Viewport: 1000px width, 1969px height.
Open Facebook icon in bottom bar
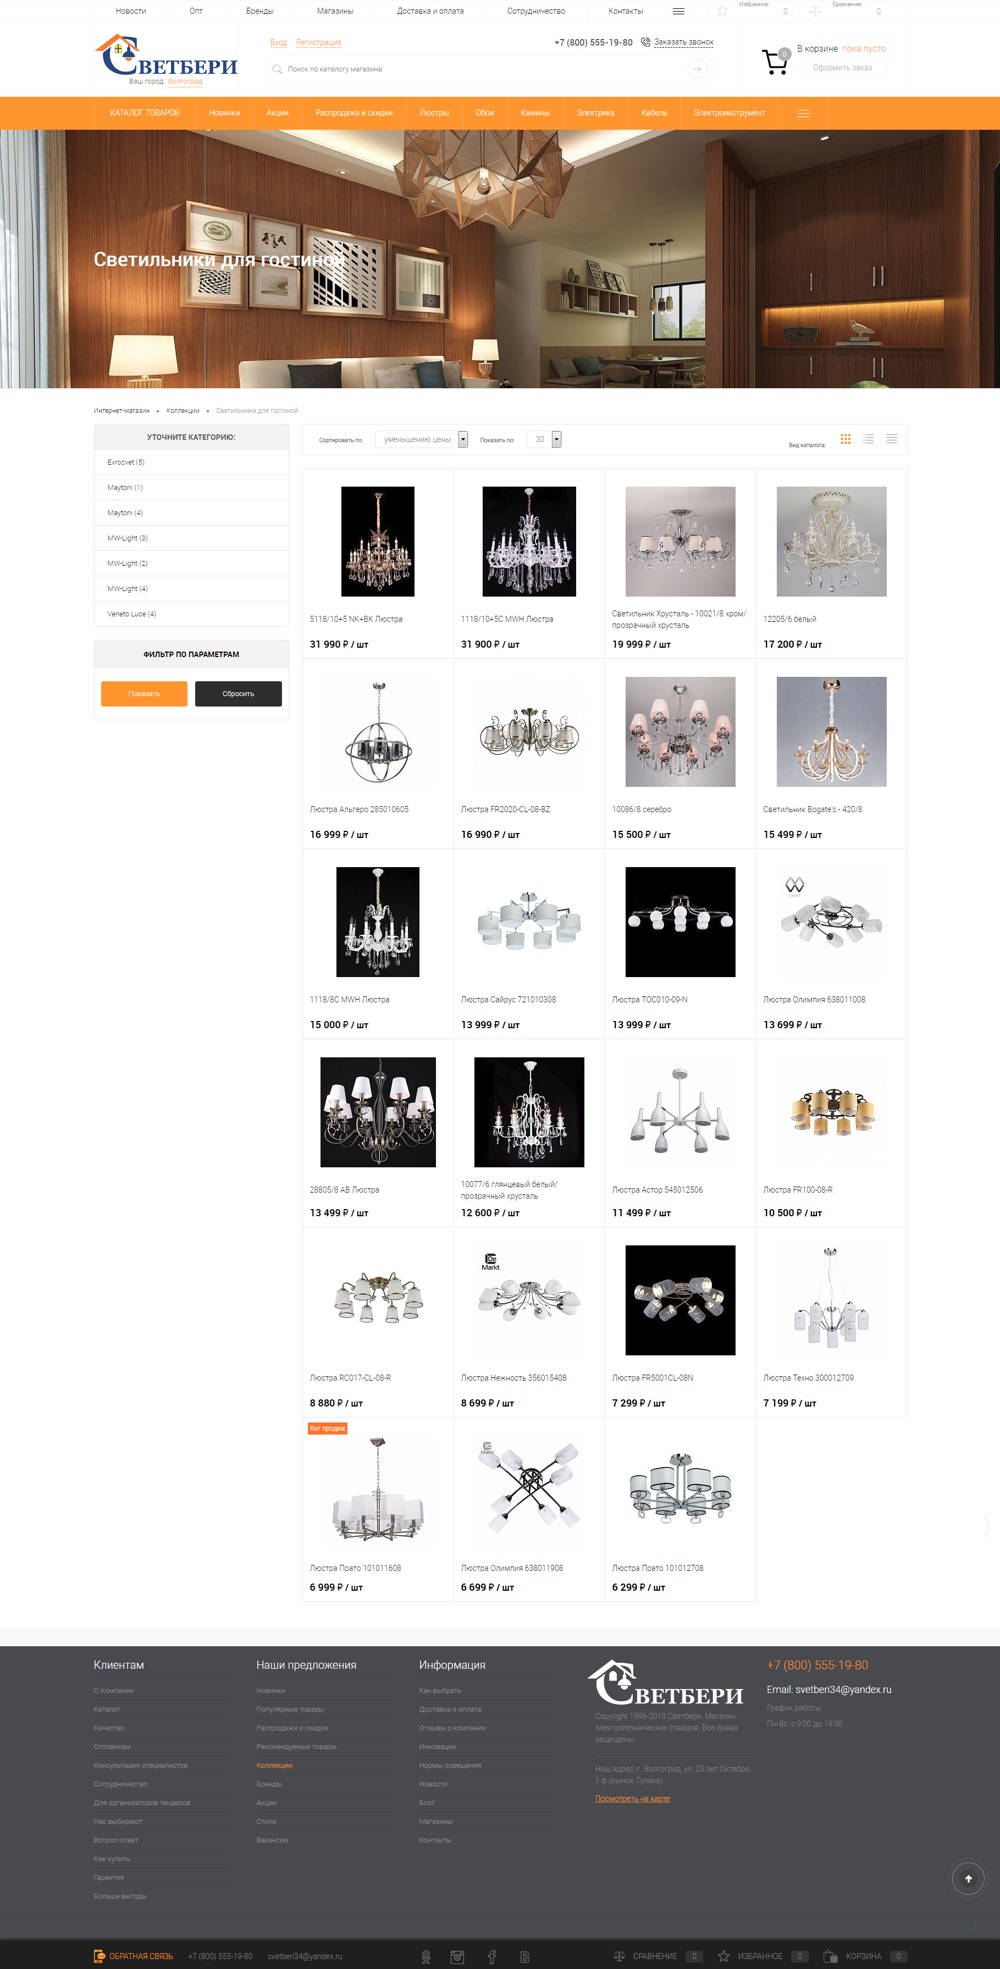point(491,1957)
